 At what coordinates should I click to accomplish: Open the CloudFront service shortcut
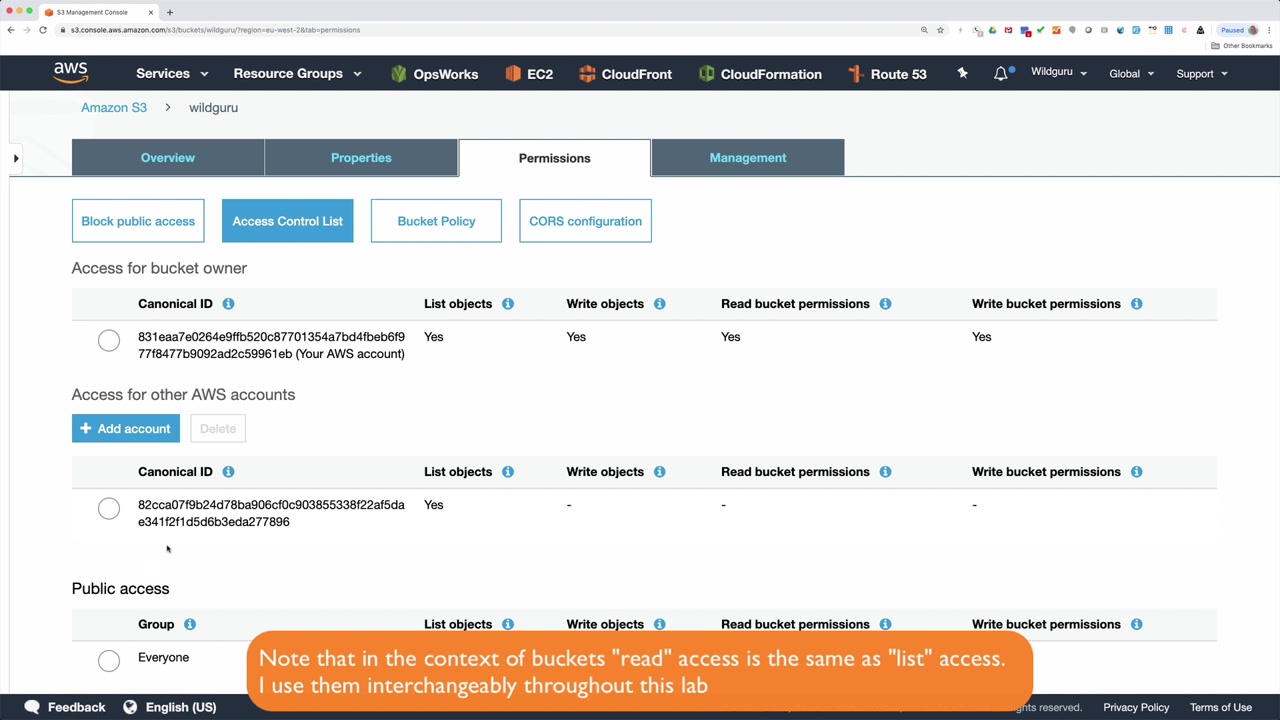click(625, 74)
